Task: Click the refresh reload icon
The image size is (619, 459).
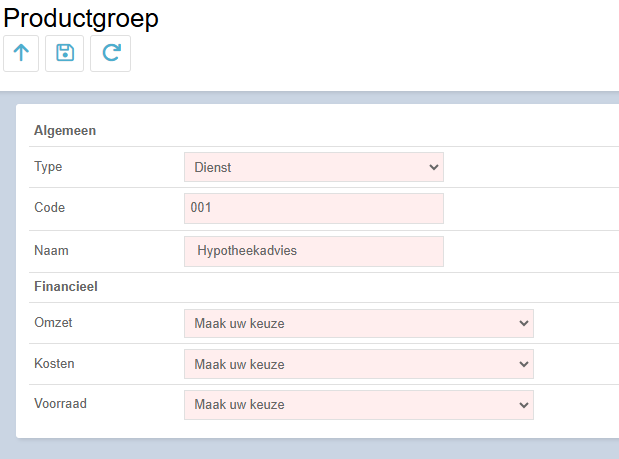Action: click(x=111, y=53)
